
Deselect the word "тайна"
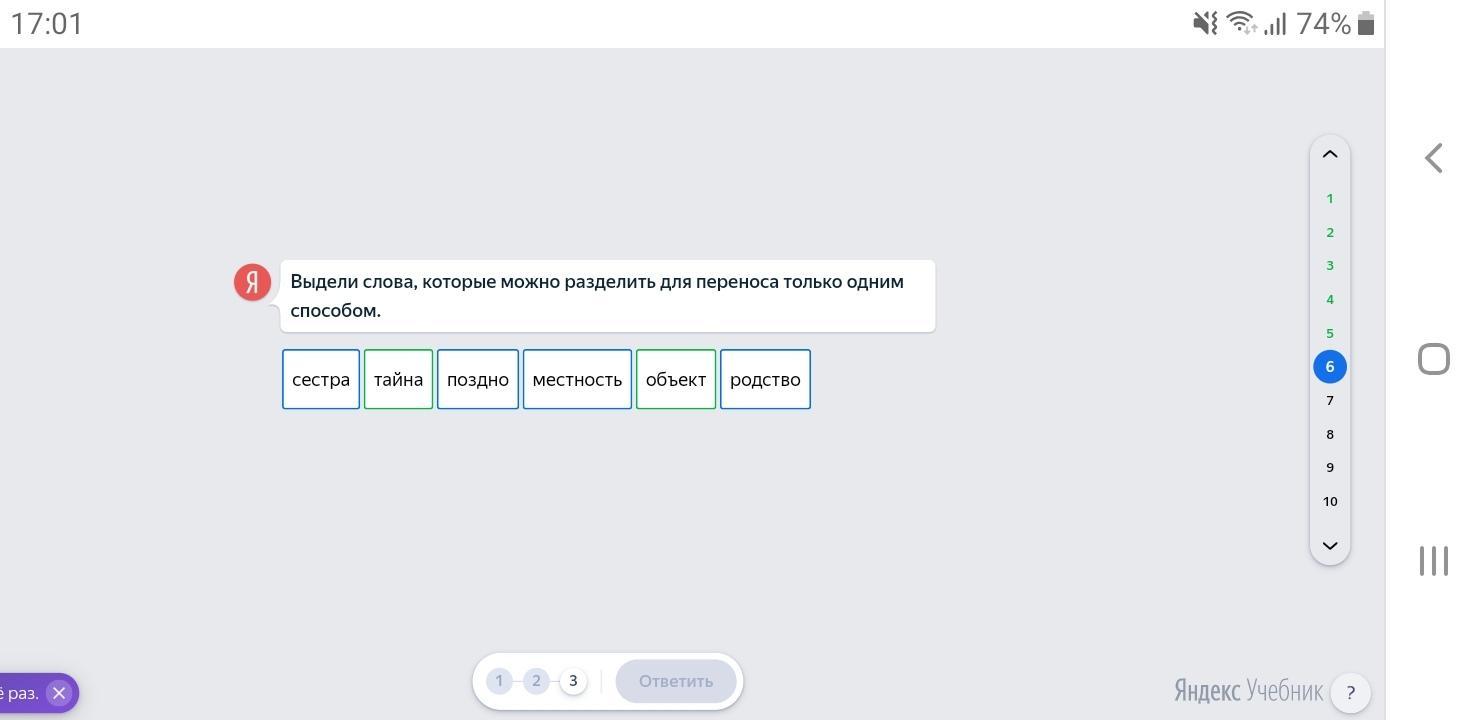[x=398, y=379]
